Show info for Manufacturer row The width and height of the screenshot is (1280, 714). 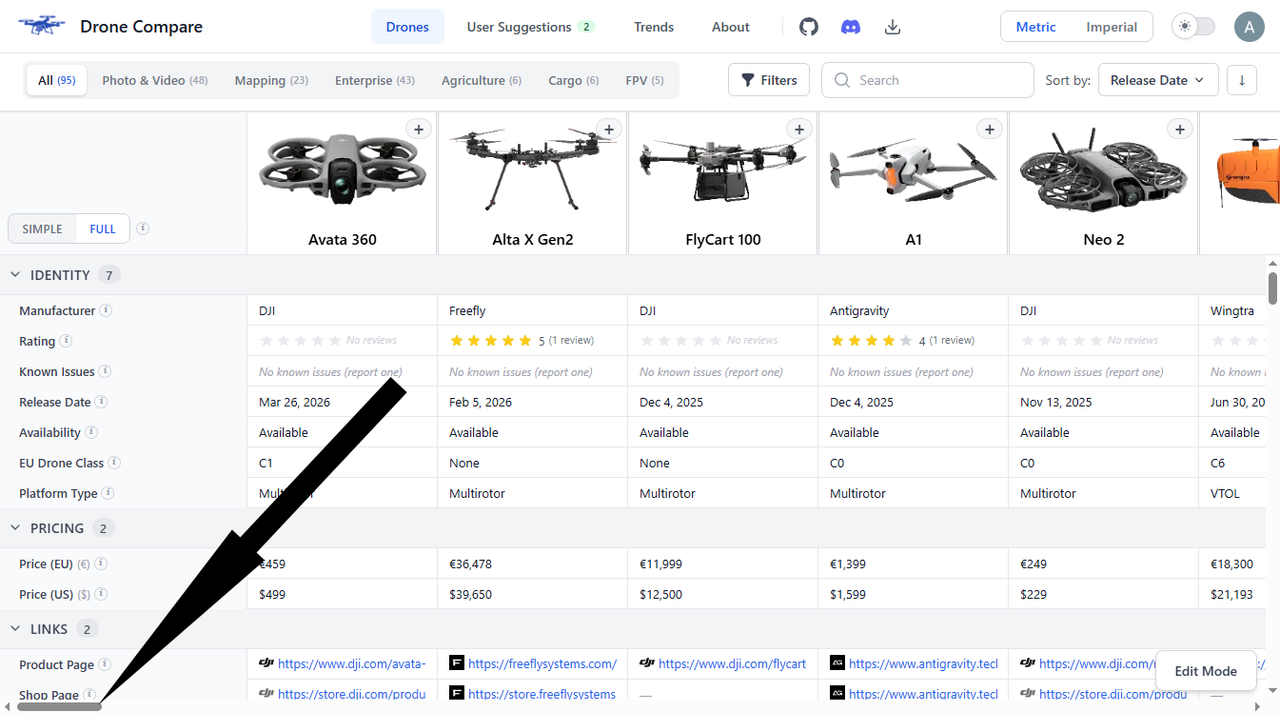(x=106, y=310)
